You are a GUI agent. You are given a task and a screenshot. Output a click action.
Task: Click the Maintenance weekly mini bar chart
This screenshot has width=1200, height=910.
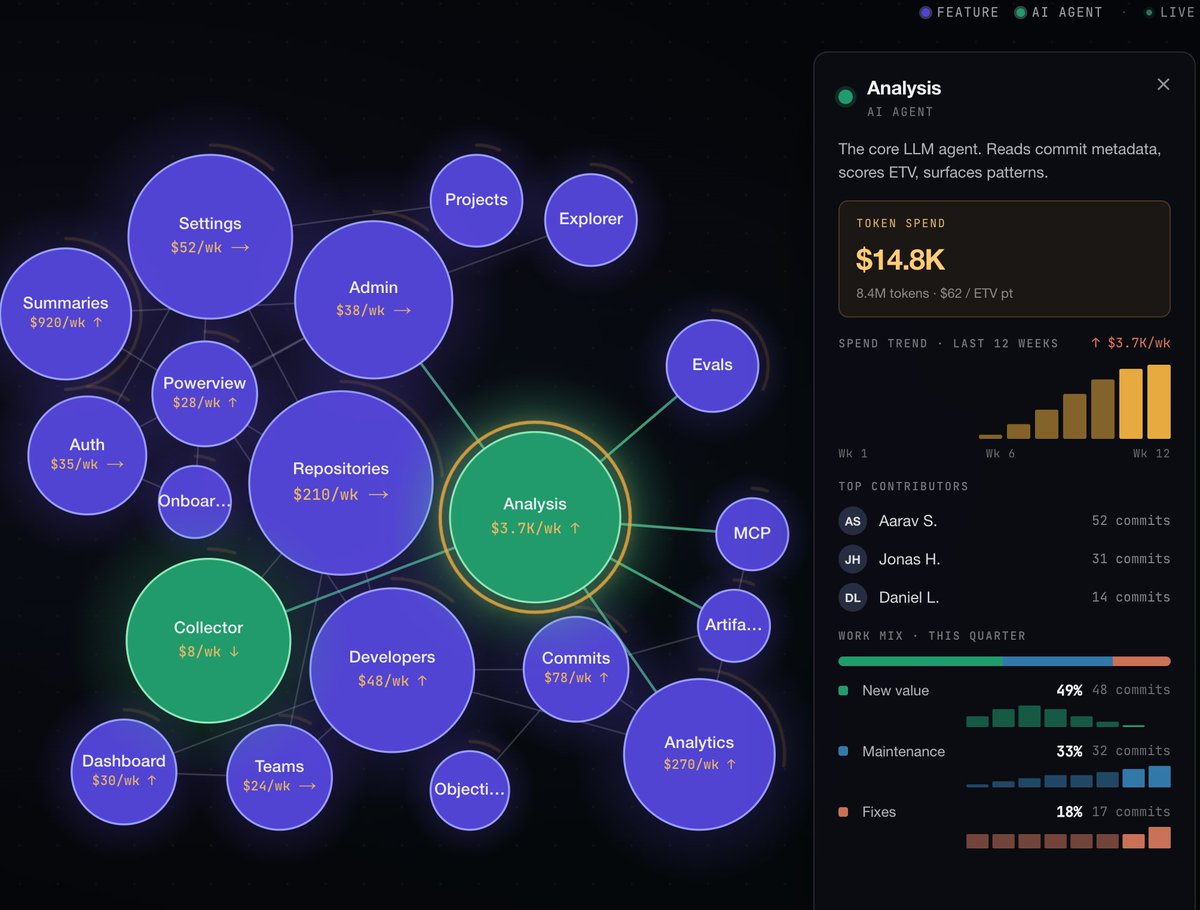1068,777
